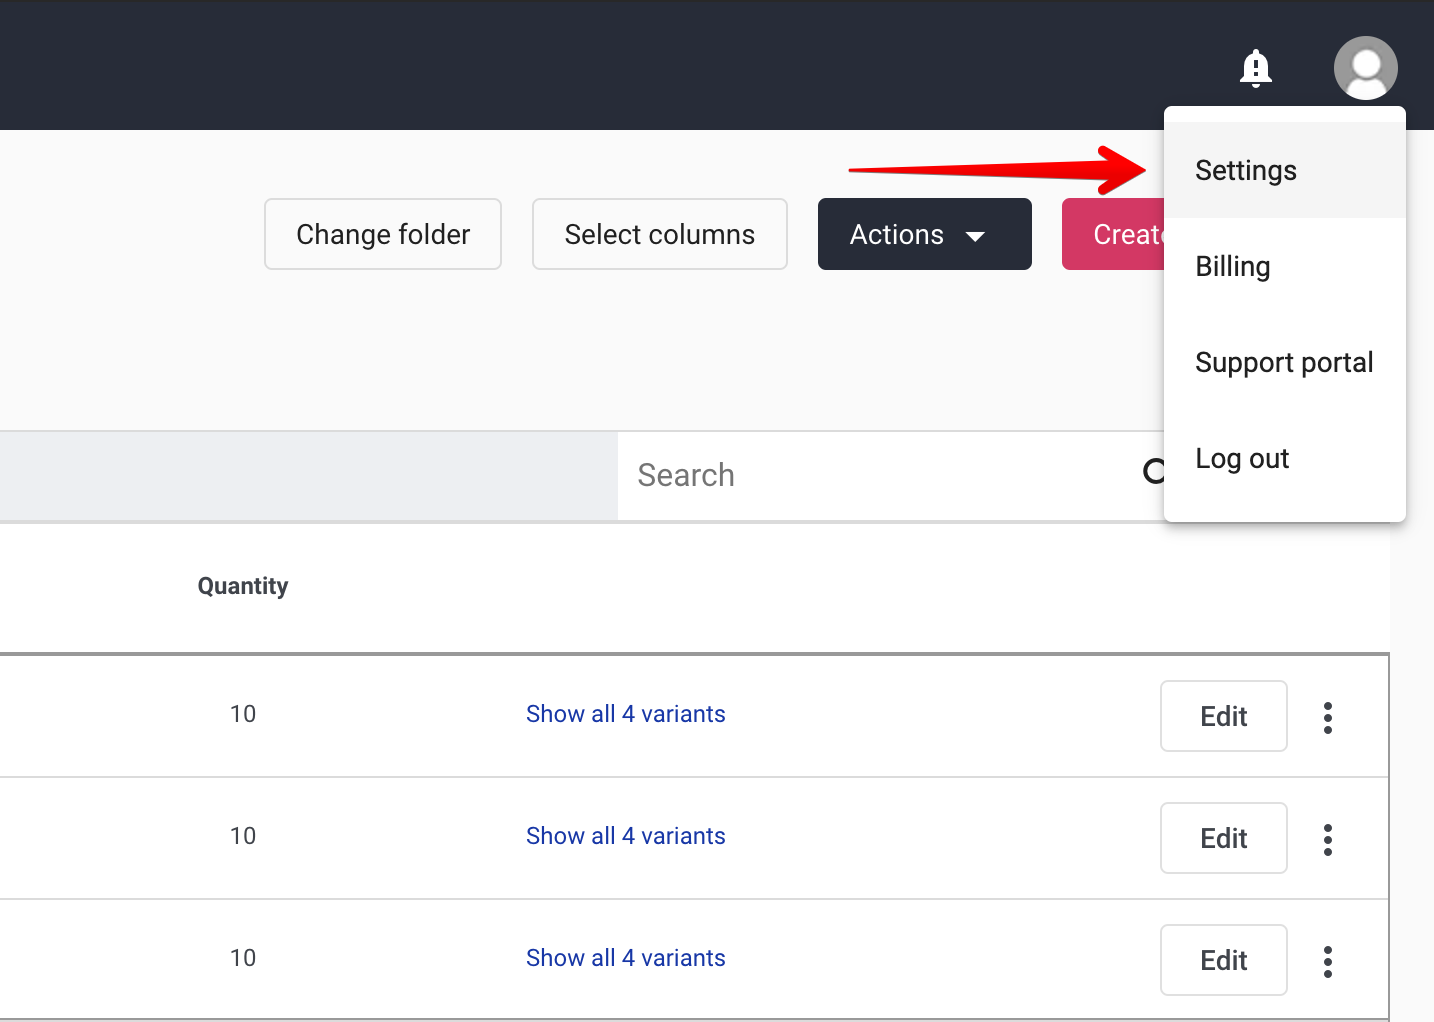This screenshot has height=1022, width=1434.
Task: Expand the Actions dropdown
Action: tap(925, 234)
